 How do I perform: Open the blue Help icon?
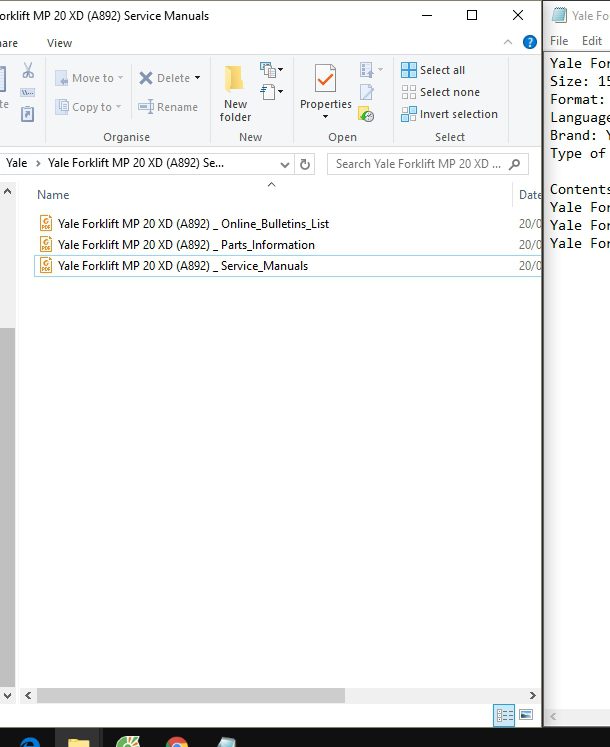coord(529,42)
